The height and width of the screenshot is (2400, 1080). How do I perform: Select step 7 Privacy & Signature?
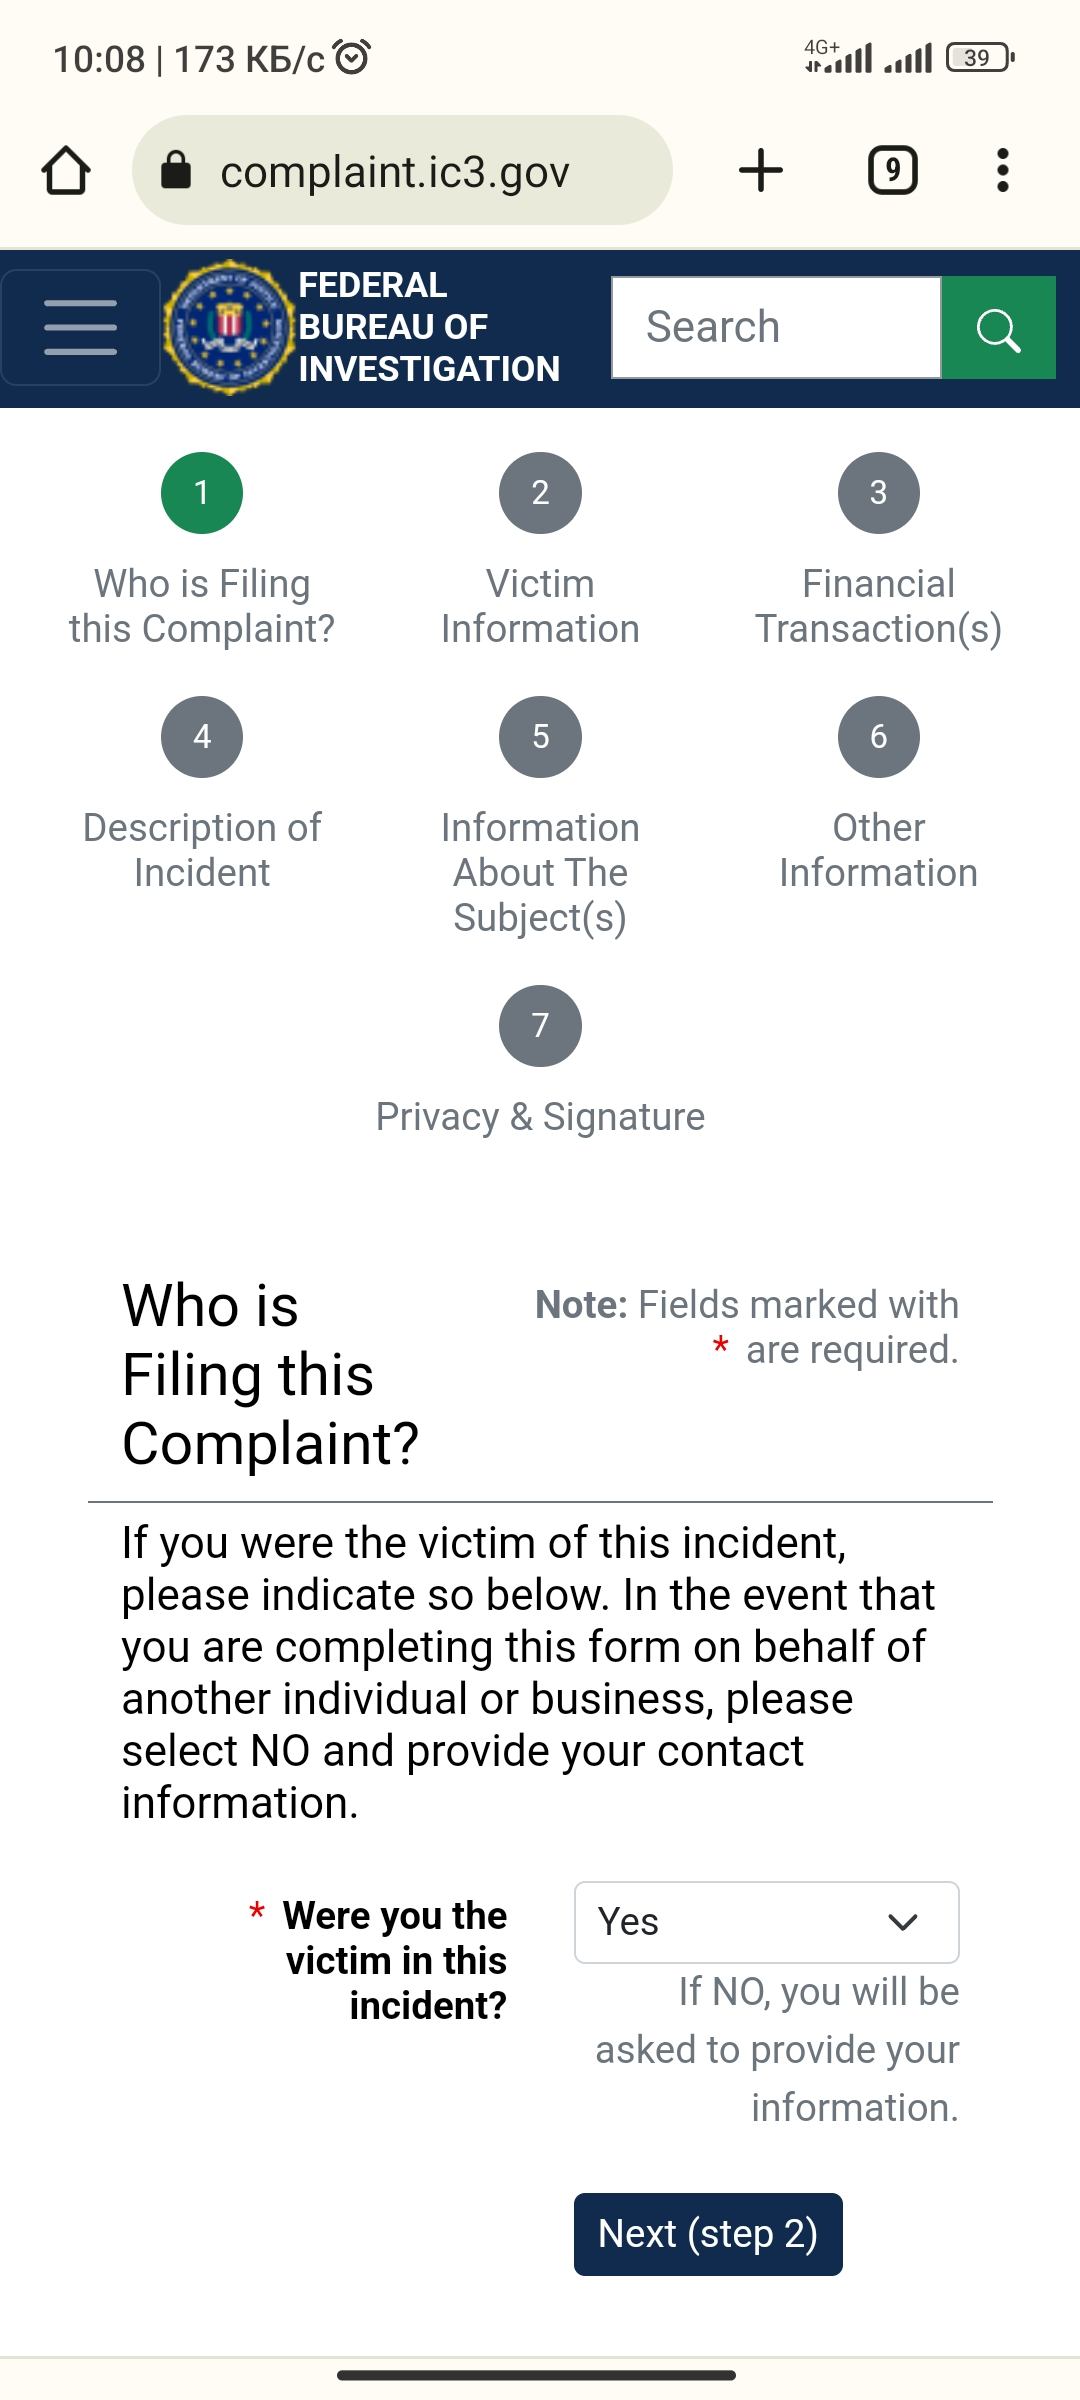point(540,1026)
